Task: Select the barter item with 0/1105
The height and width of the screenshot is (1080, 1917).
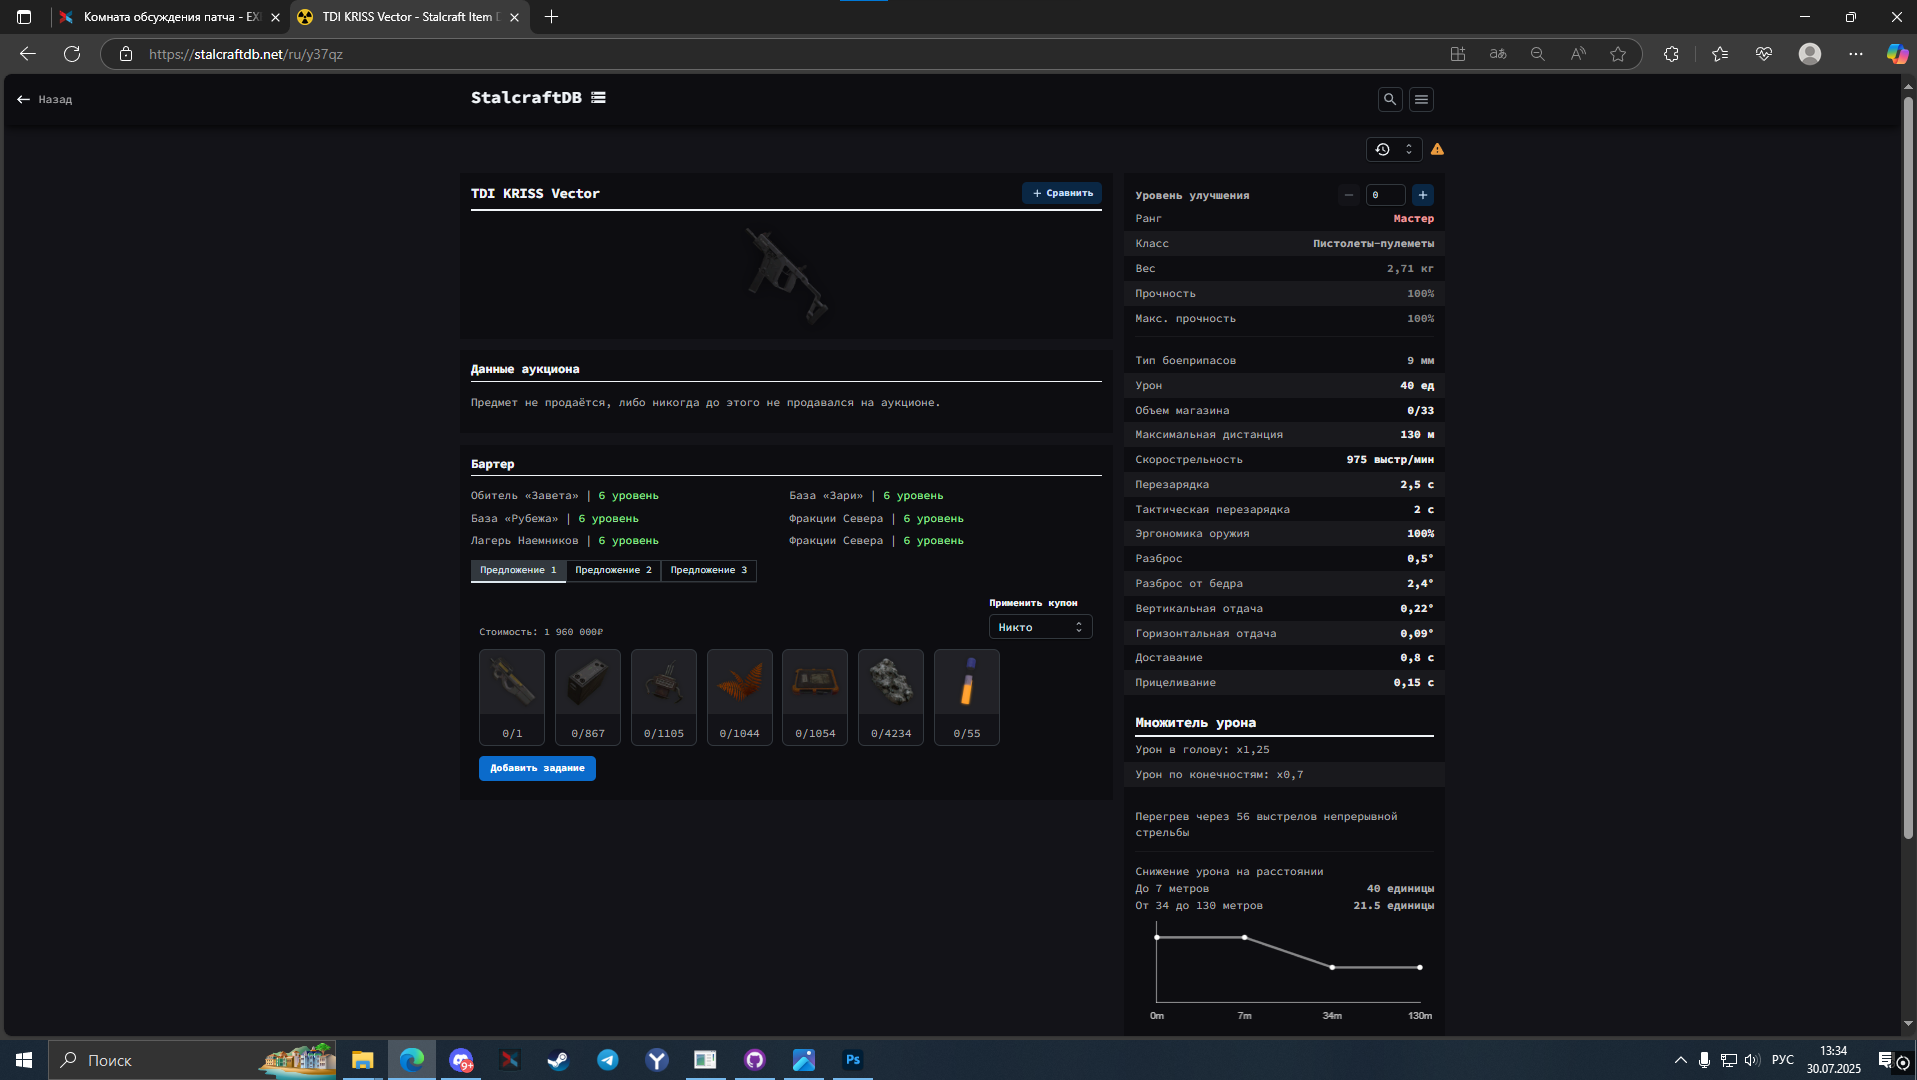Action: pyautogui.click(x=664, y=697)
